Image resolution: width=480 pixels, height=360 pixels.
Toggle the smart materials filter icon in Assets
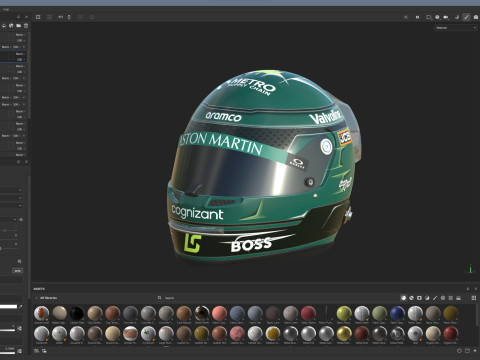pos(411,298)
